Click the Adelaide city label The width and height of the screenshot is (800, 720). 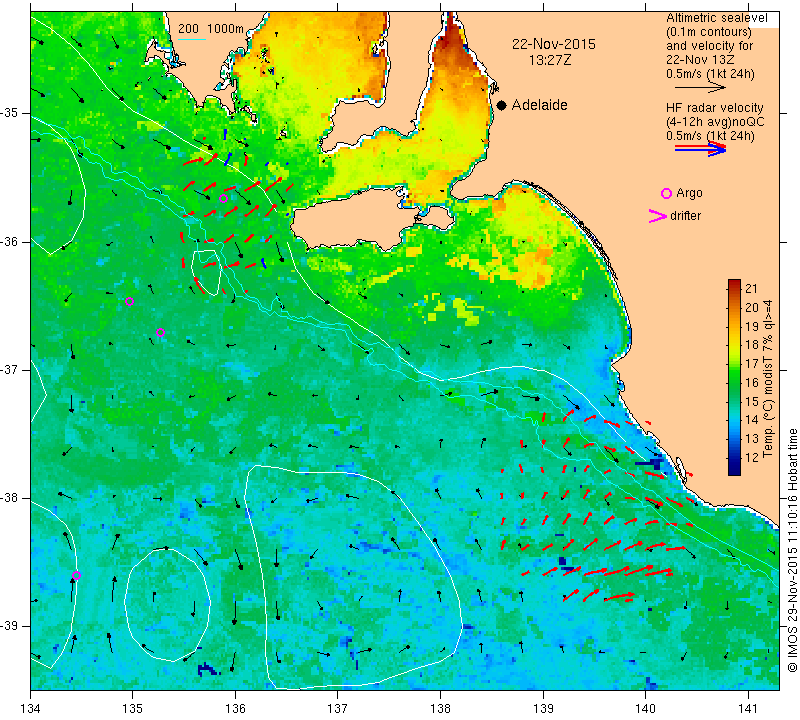[539, 105]
